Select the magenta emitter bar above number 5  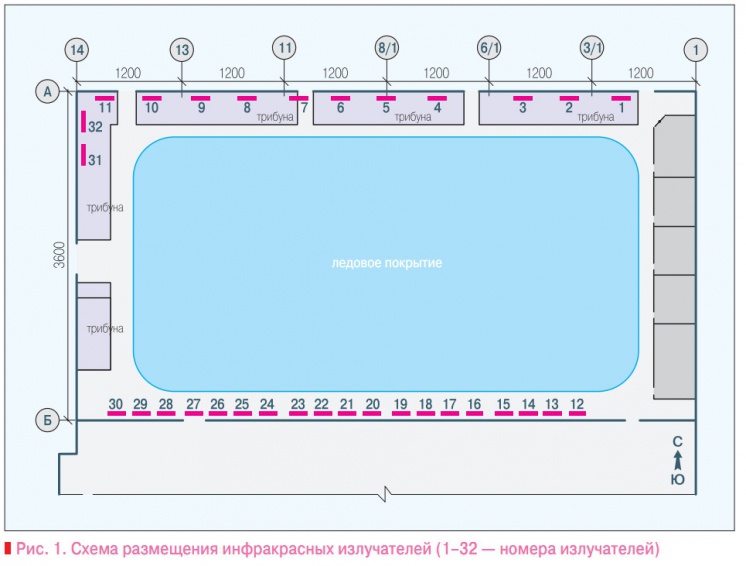tap(386, 98)
